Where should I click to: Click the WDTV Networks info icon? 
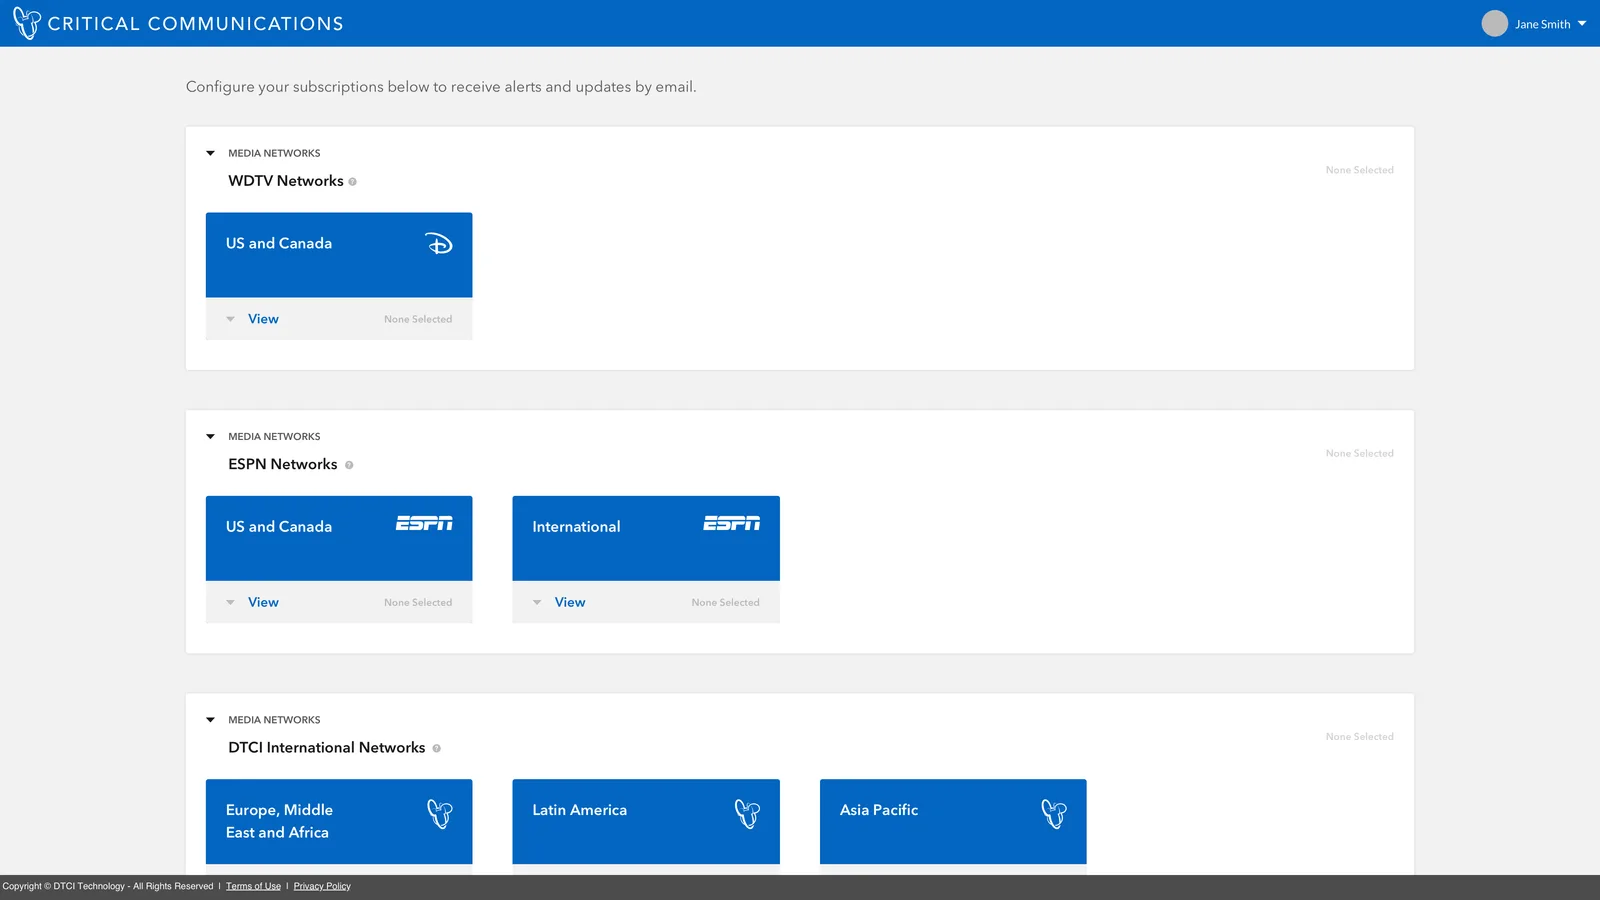click(x=352, y=182)
